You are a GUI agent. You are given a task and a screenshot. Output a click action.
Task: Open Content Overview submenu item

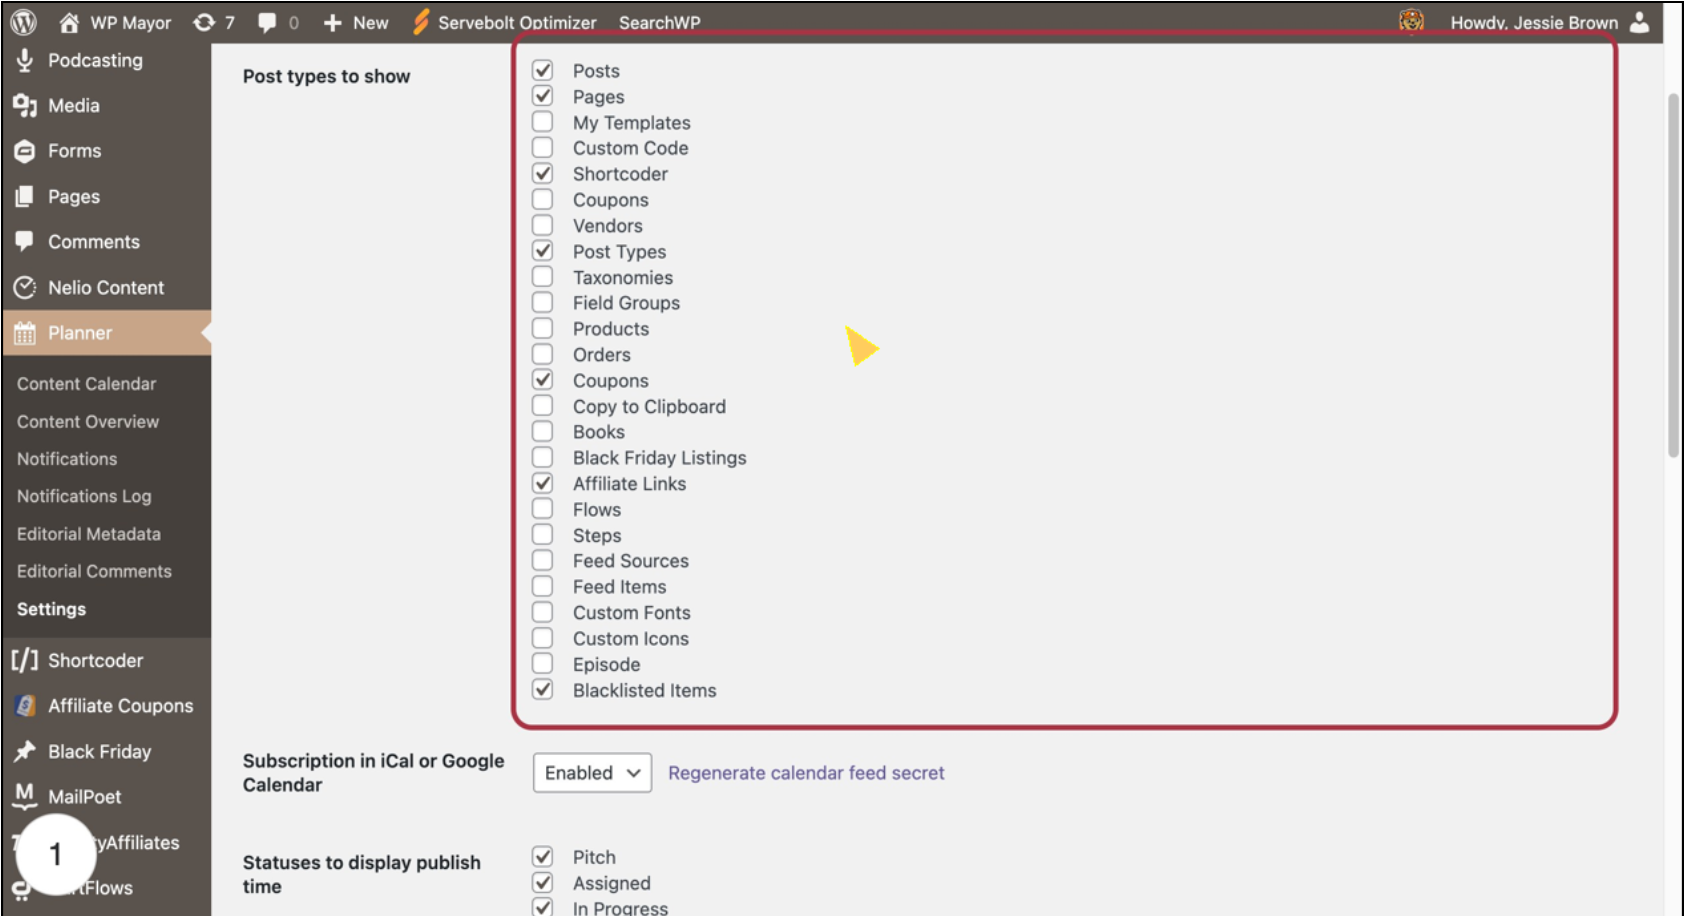click(88, 422)
